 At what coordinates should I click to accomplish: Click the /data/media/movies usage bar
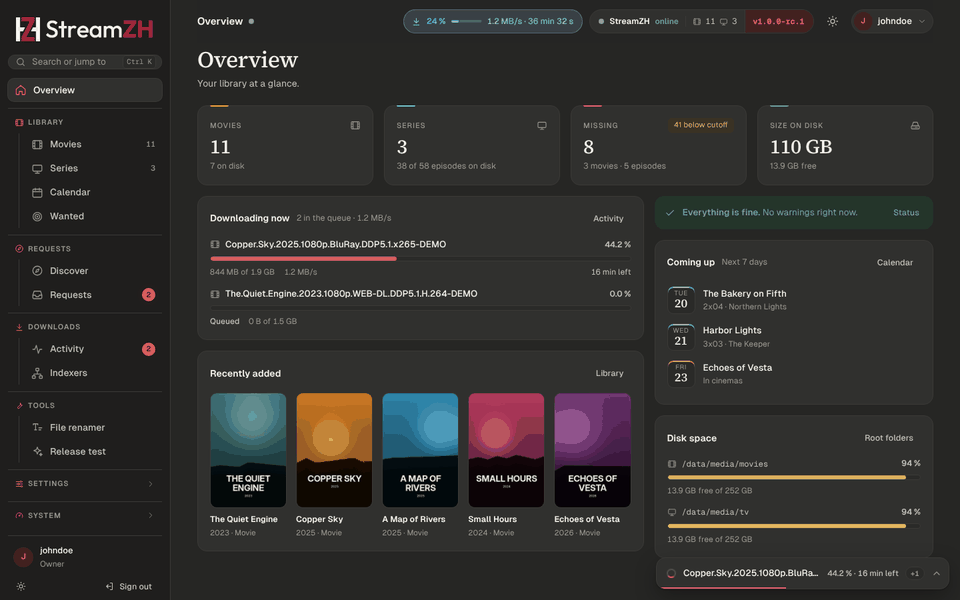(x=793, y=478)
